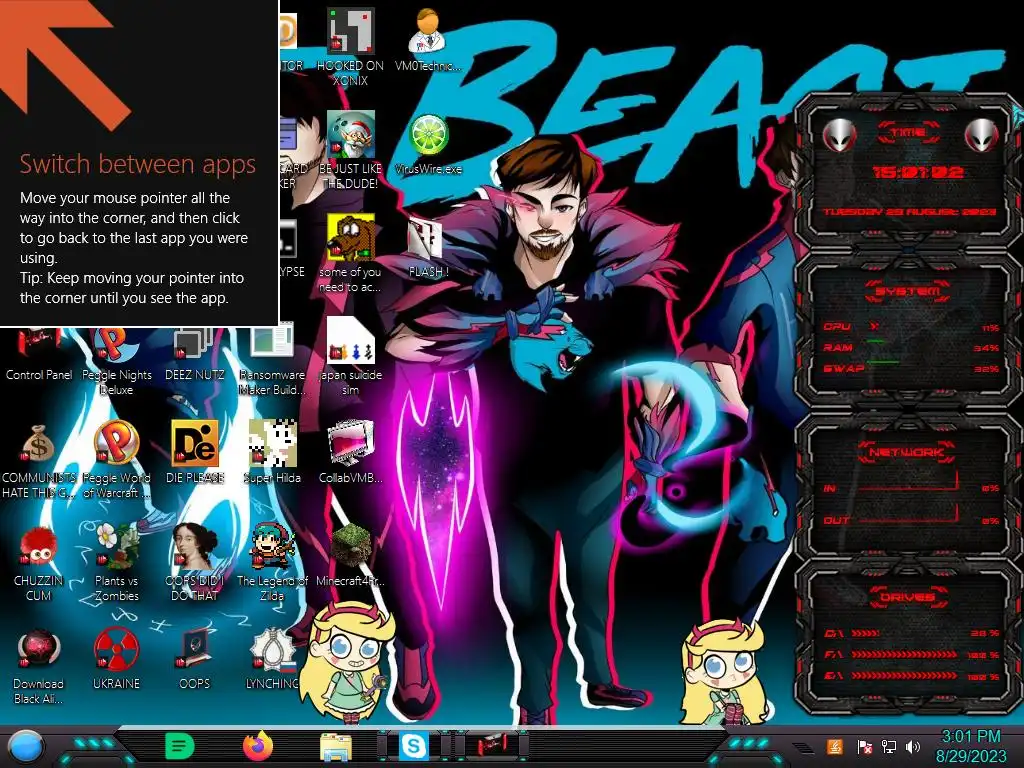1024x768 pixels.
Task: Open the network tray icon
Action: click(x=889, y=746)
